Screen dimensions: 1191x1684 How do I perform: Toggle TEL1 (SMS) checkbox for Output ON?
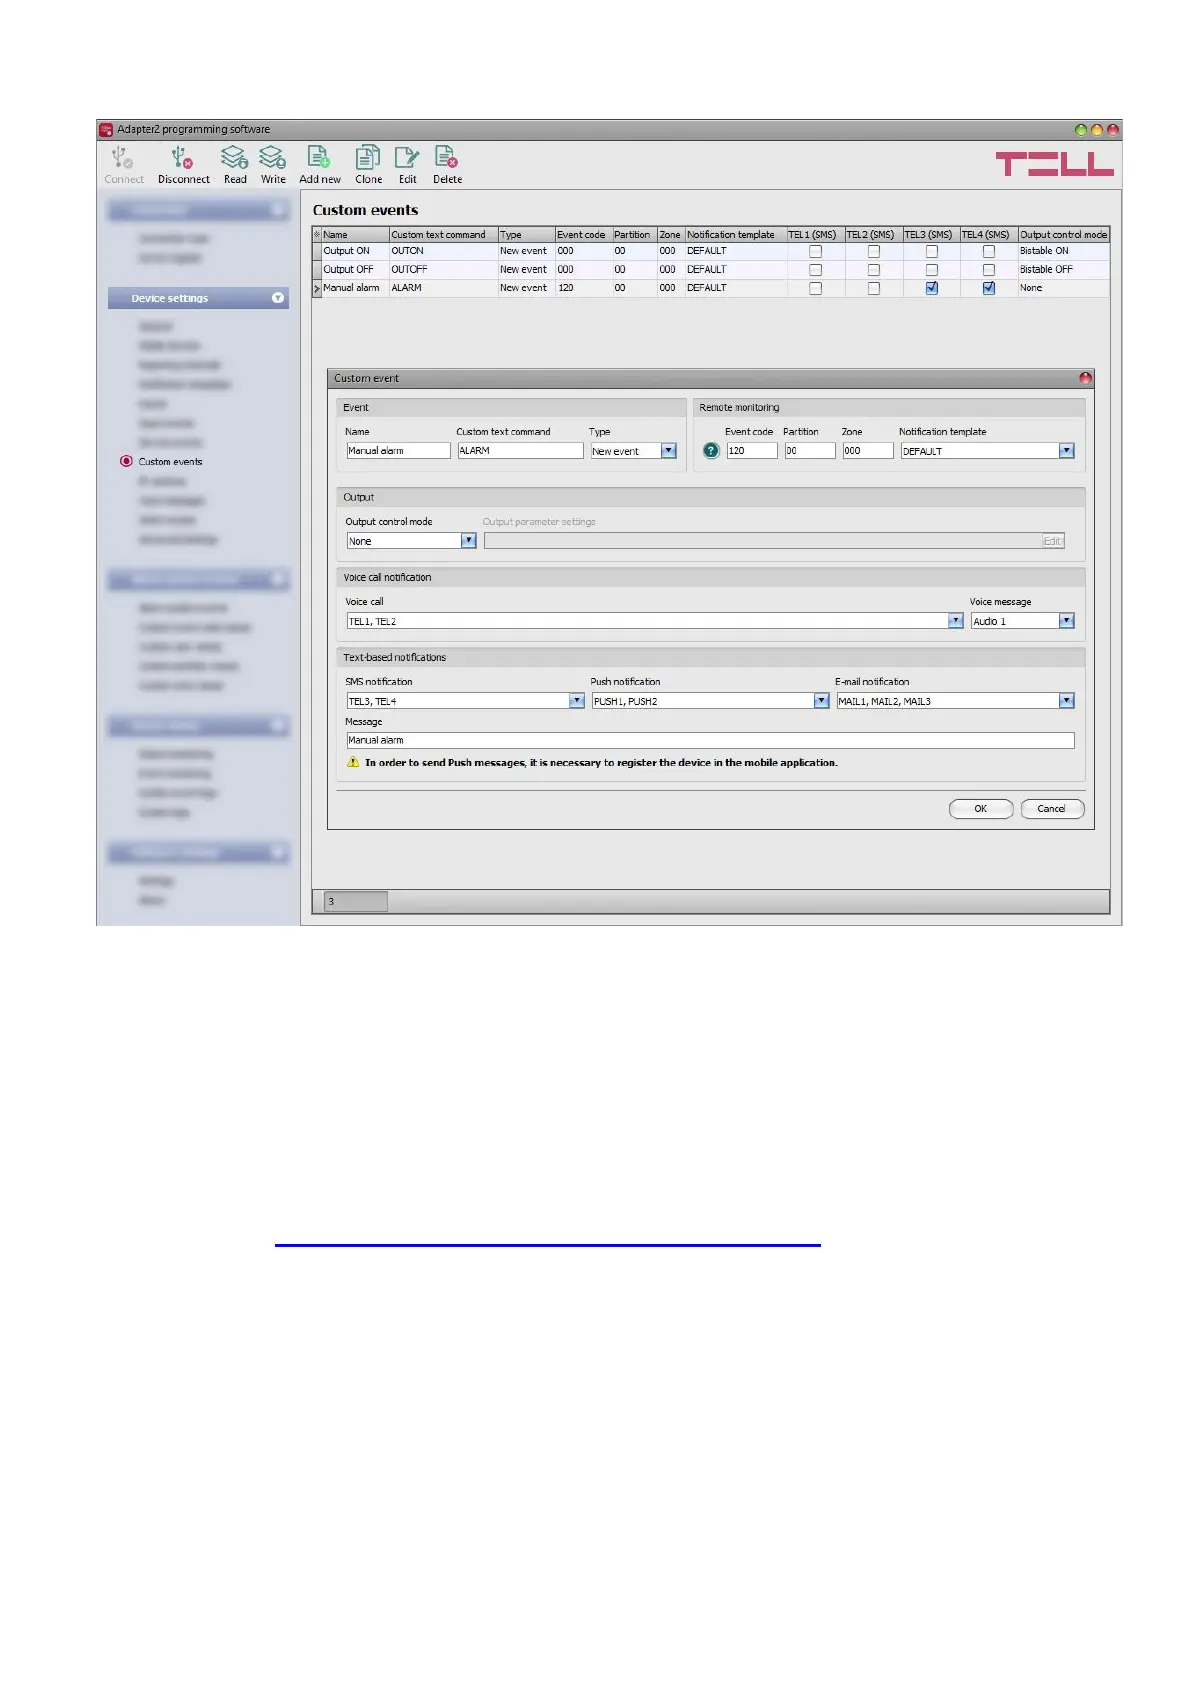[x=816, y=252]
